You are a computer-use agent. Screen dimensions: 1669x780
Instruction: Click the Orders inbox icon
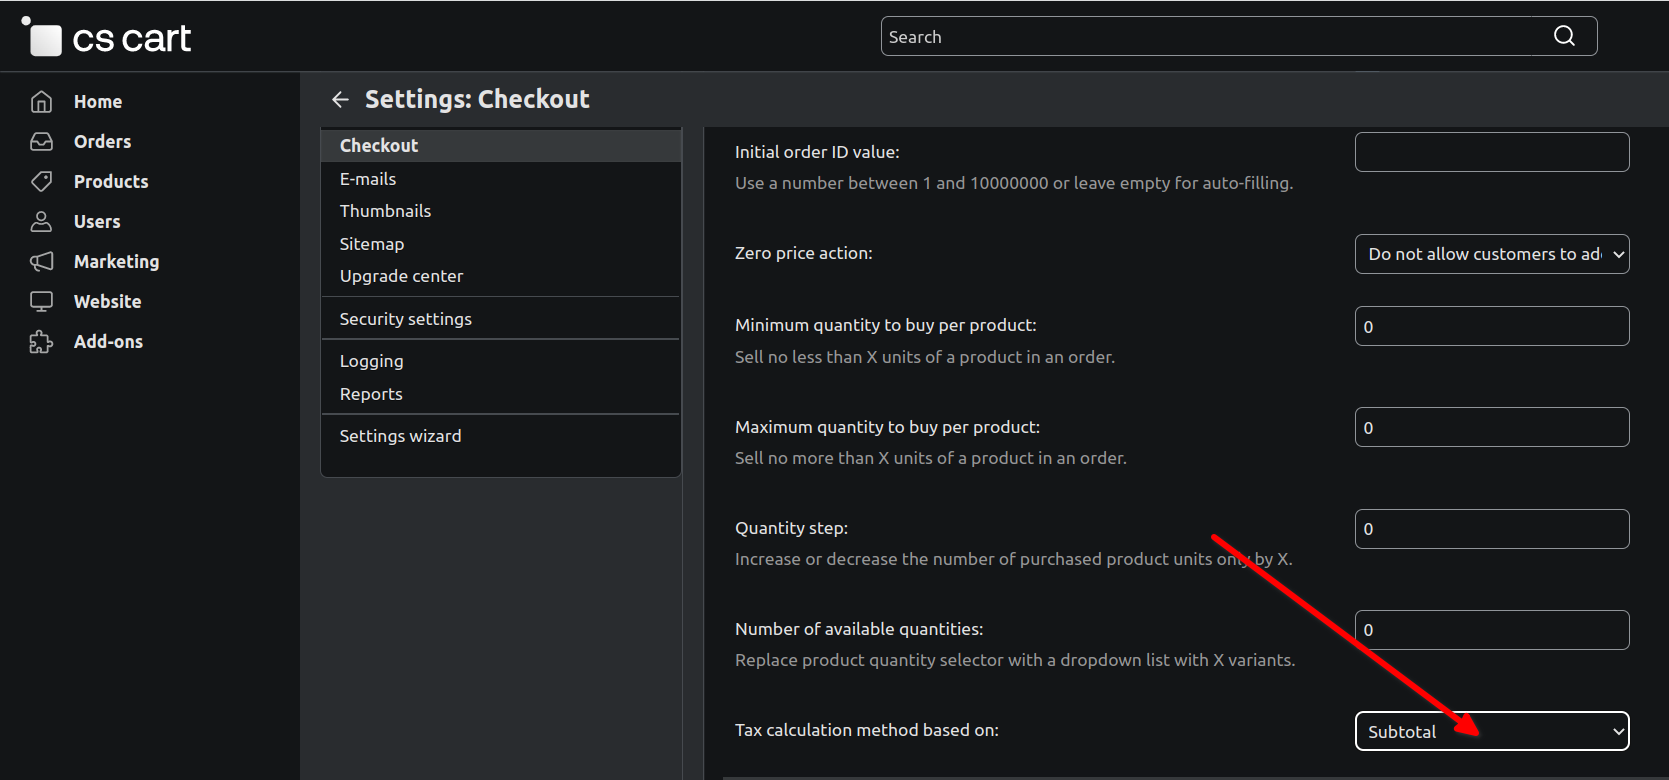(41, 142)
